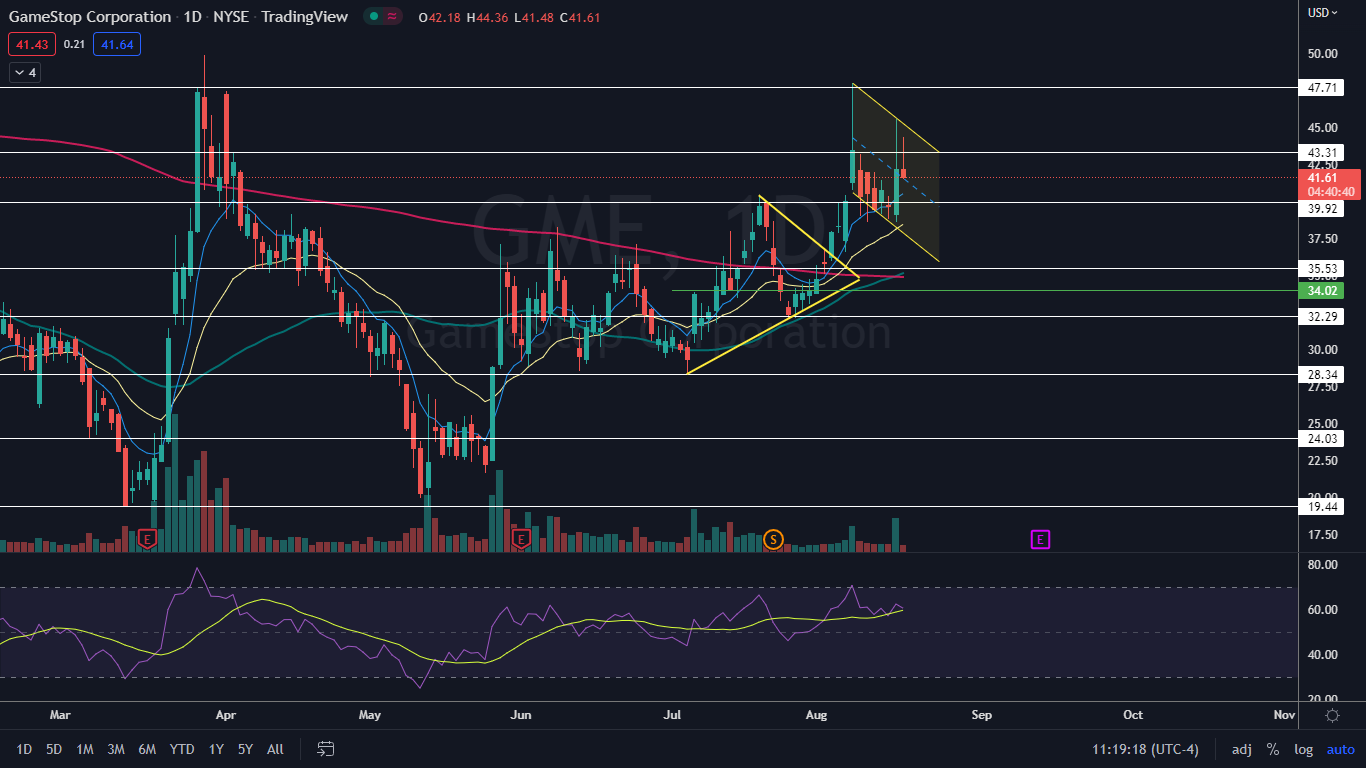Click the Sep label on time axis
Viewport: 1366px width, 768px height.
(x=982, y=715)
